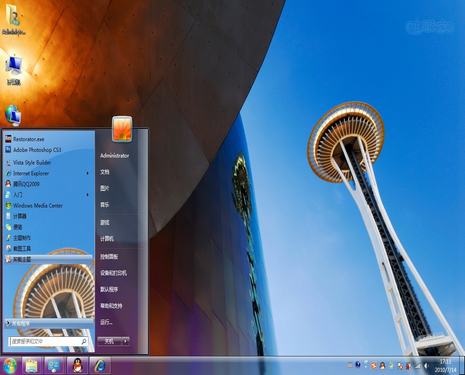Open QQ penguin from the taskbar
Viewport: 465px width, 375px height.
pos(77,366)
